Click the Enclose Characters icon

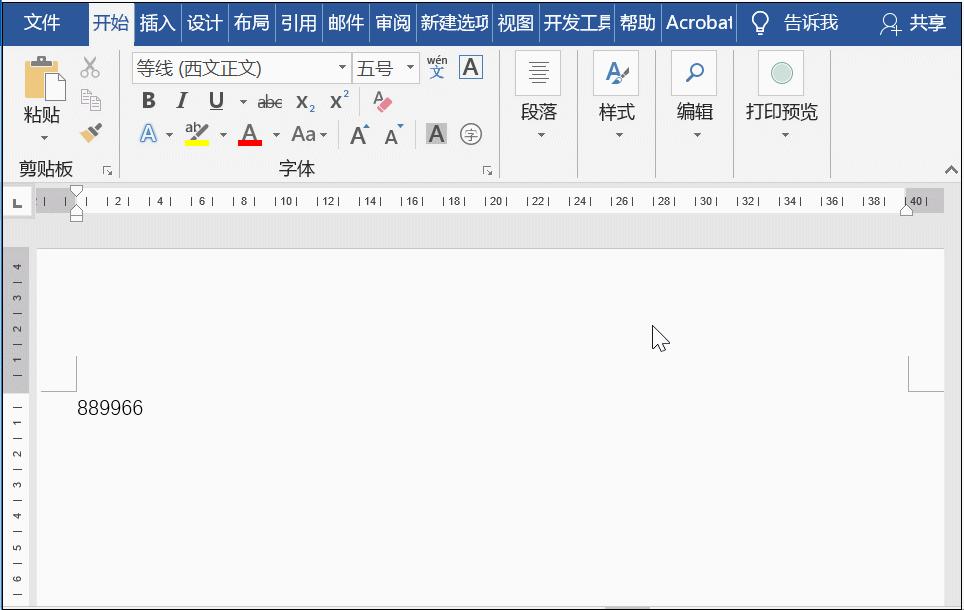tap(471, 134)
